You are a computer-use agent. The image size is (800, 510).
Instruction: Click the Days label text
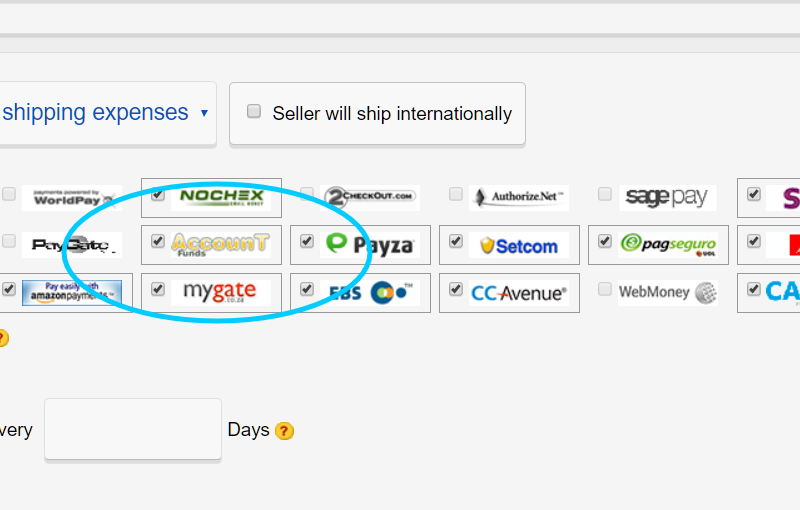[x=248, y=429]
